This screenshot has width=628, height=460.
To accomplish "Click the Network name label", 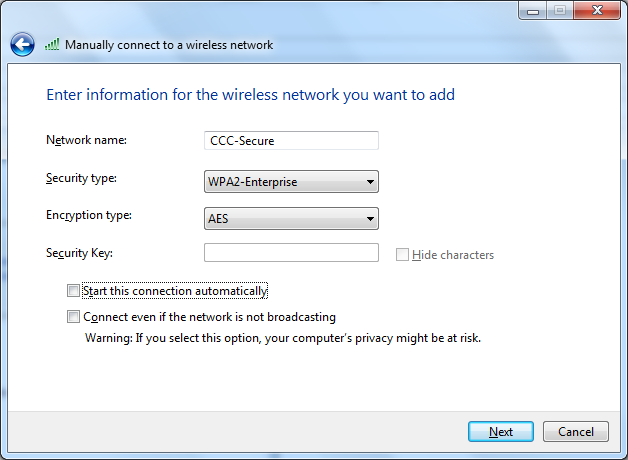I will coord(87,140).
